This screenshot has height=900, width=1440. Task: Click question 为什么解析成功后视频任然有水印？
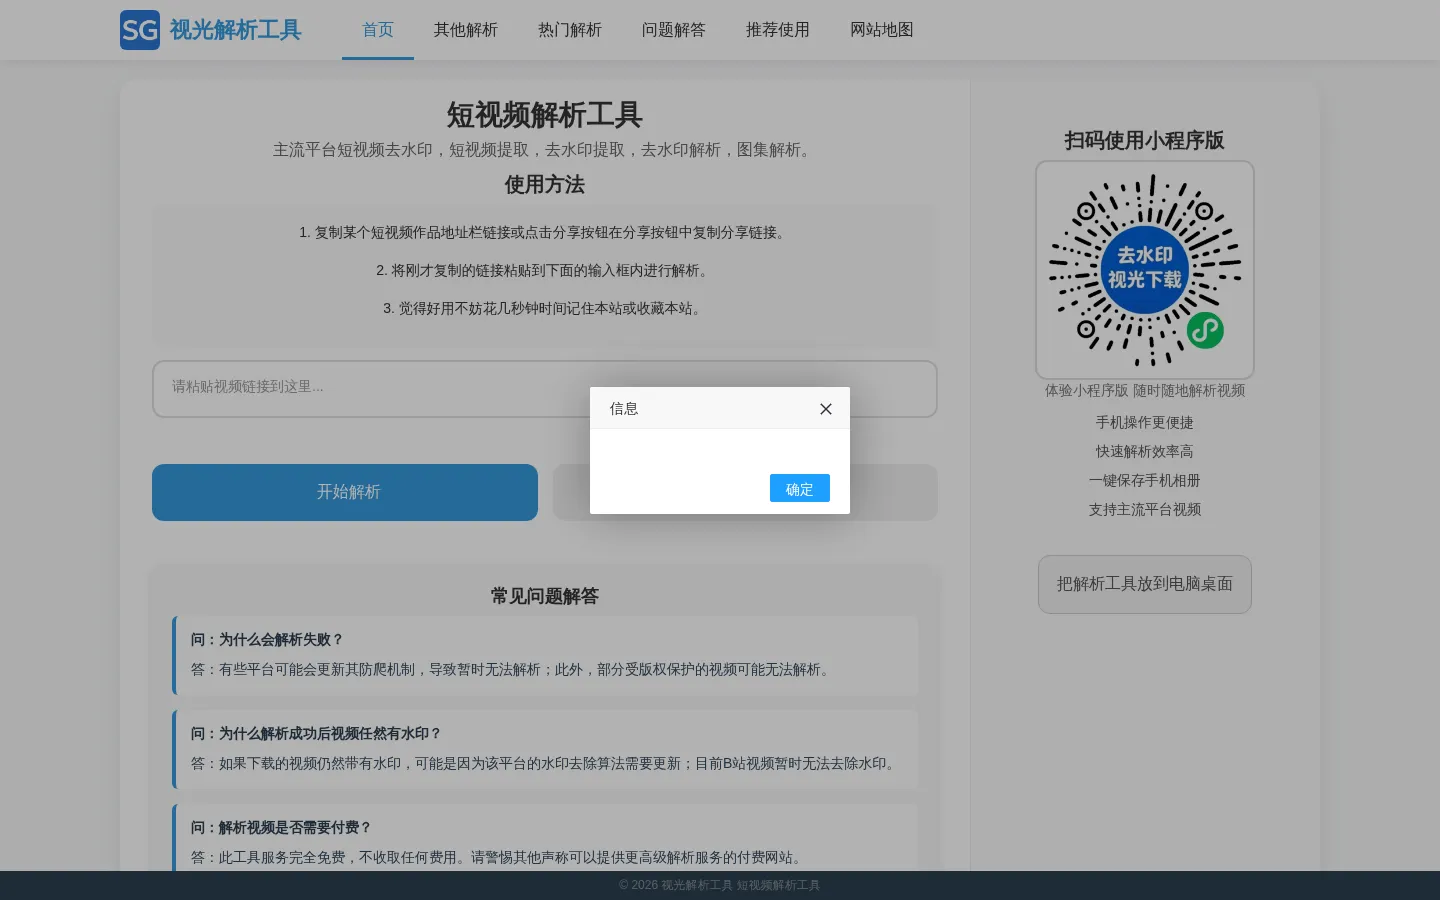316,733
